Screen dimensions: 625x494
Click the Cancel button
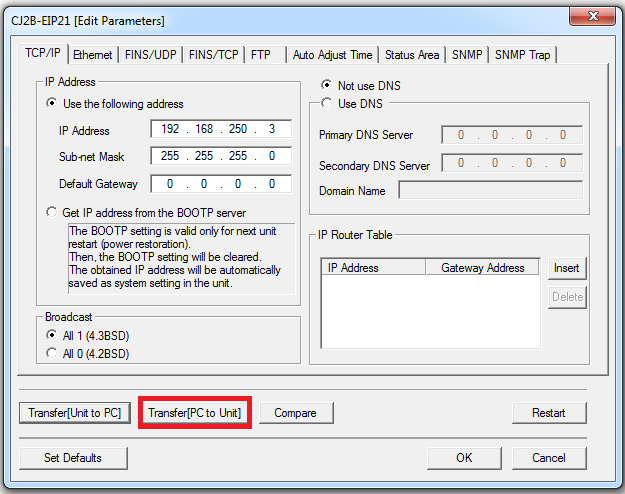[549, 458]
